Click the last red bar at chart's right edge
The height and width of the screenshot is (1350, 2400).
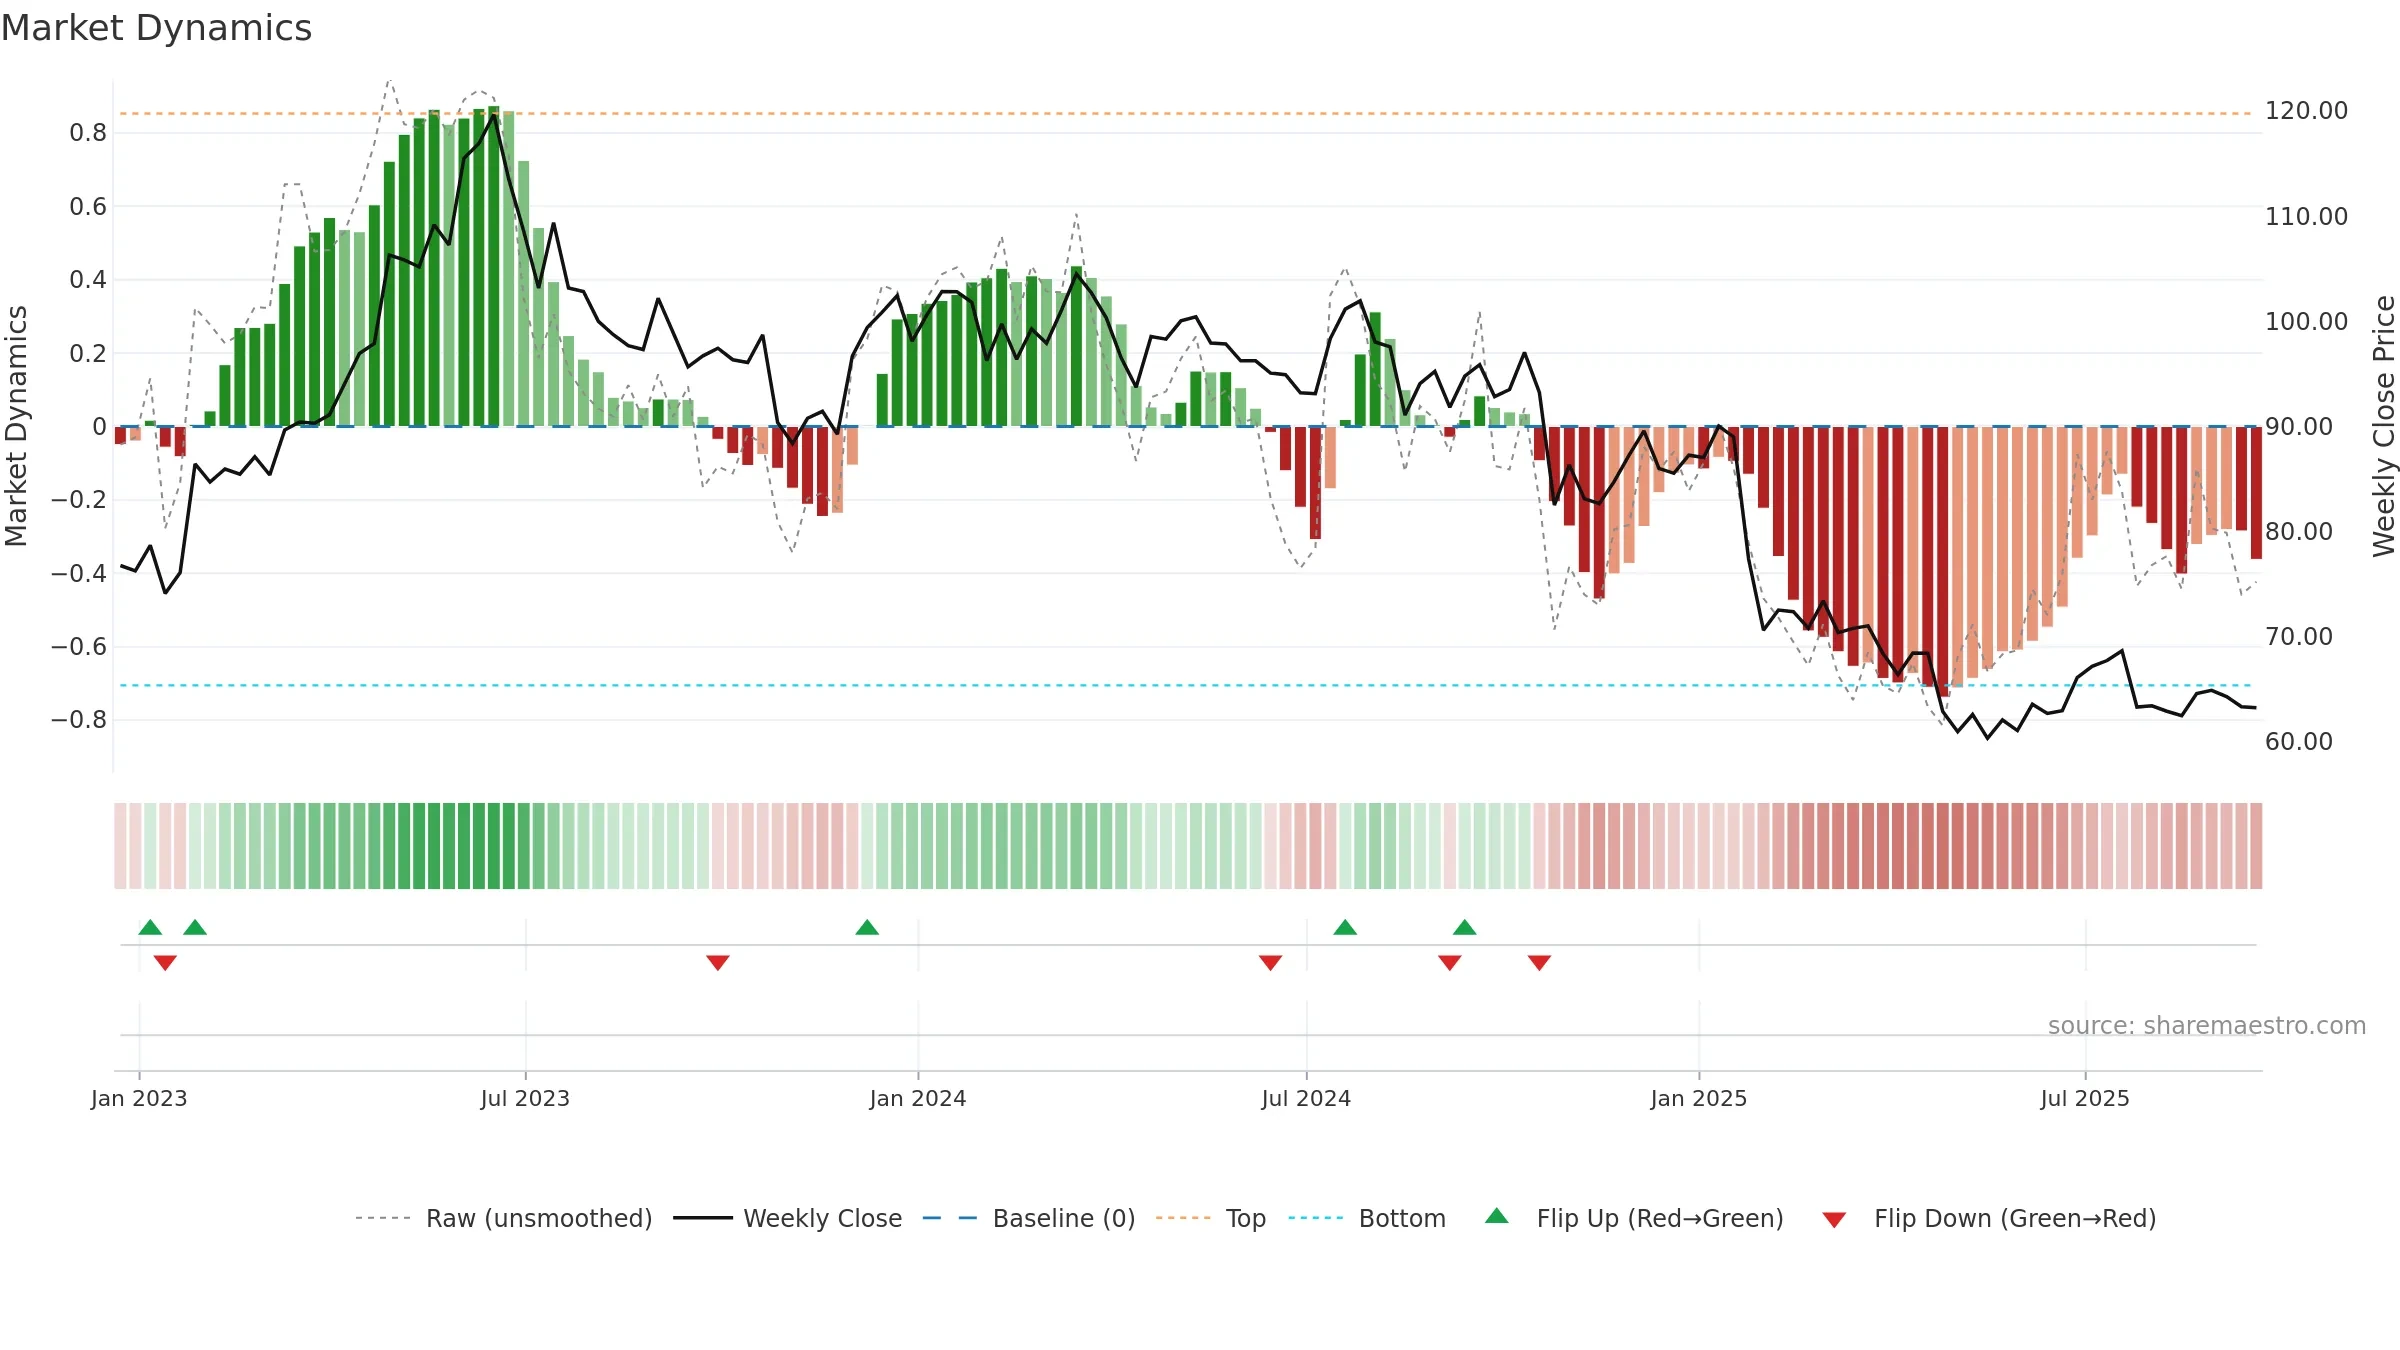pos(2256,493)
